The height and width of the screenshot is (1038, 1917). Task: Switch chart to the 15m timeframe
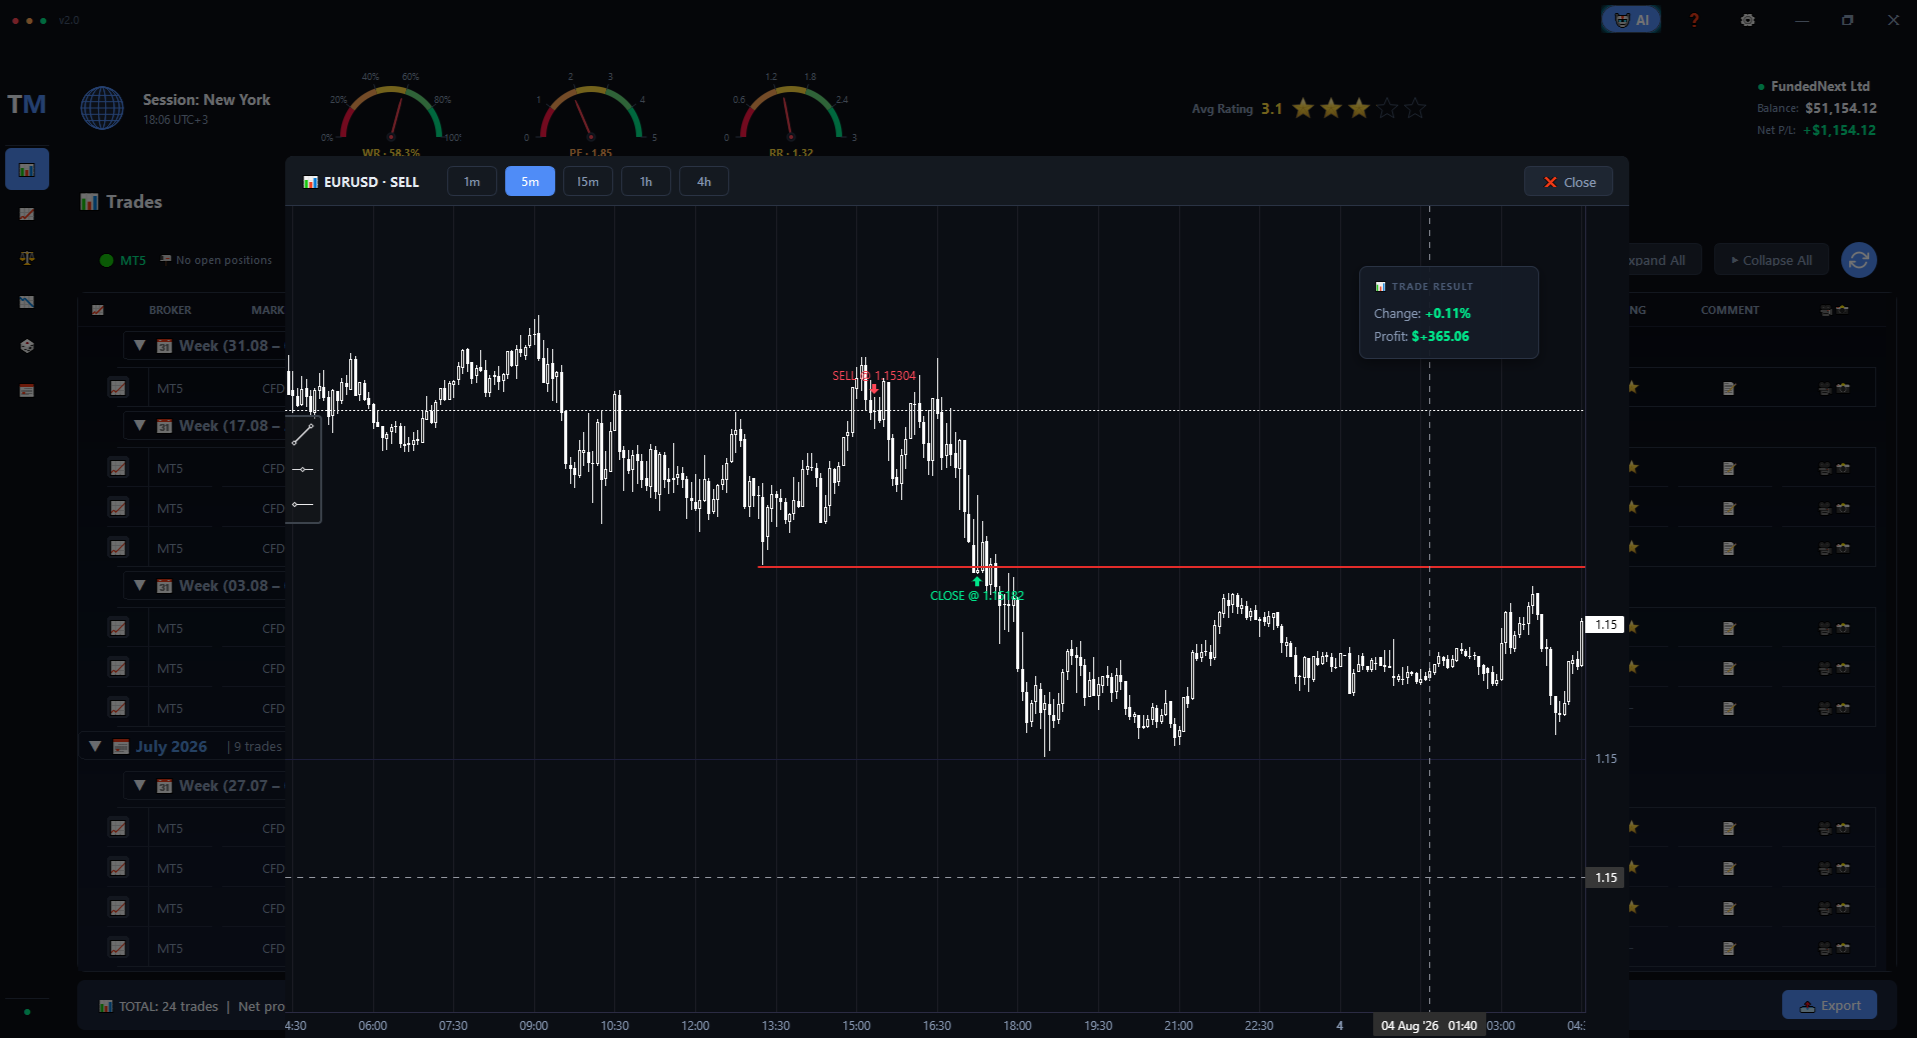[588, 182]
